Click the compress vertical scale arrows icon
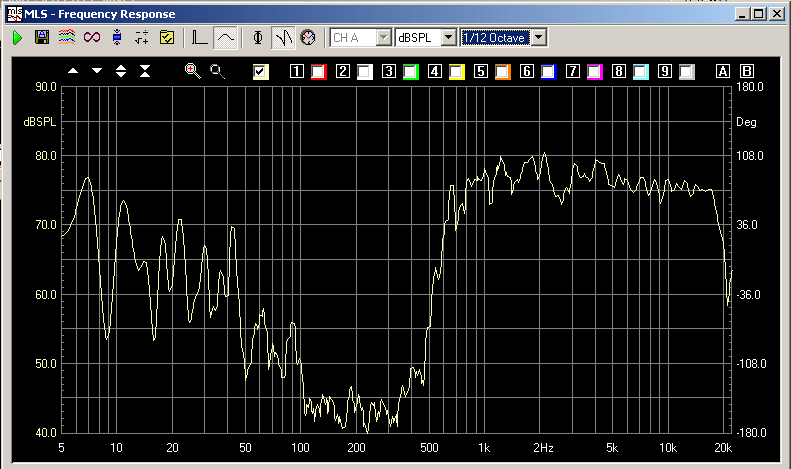 point(145,71)
